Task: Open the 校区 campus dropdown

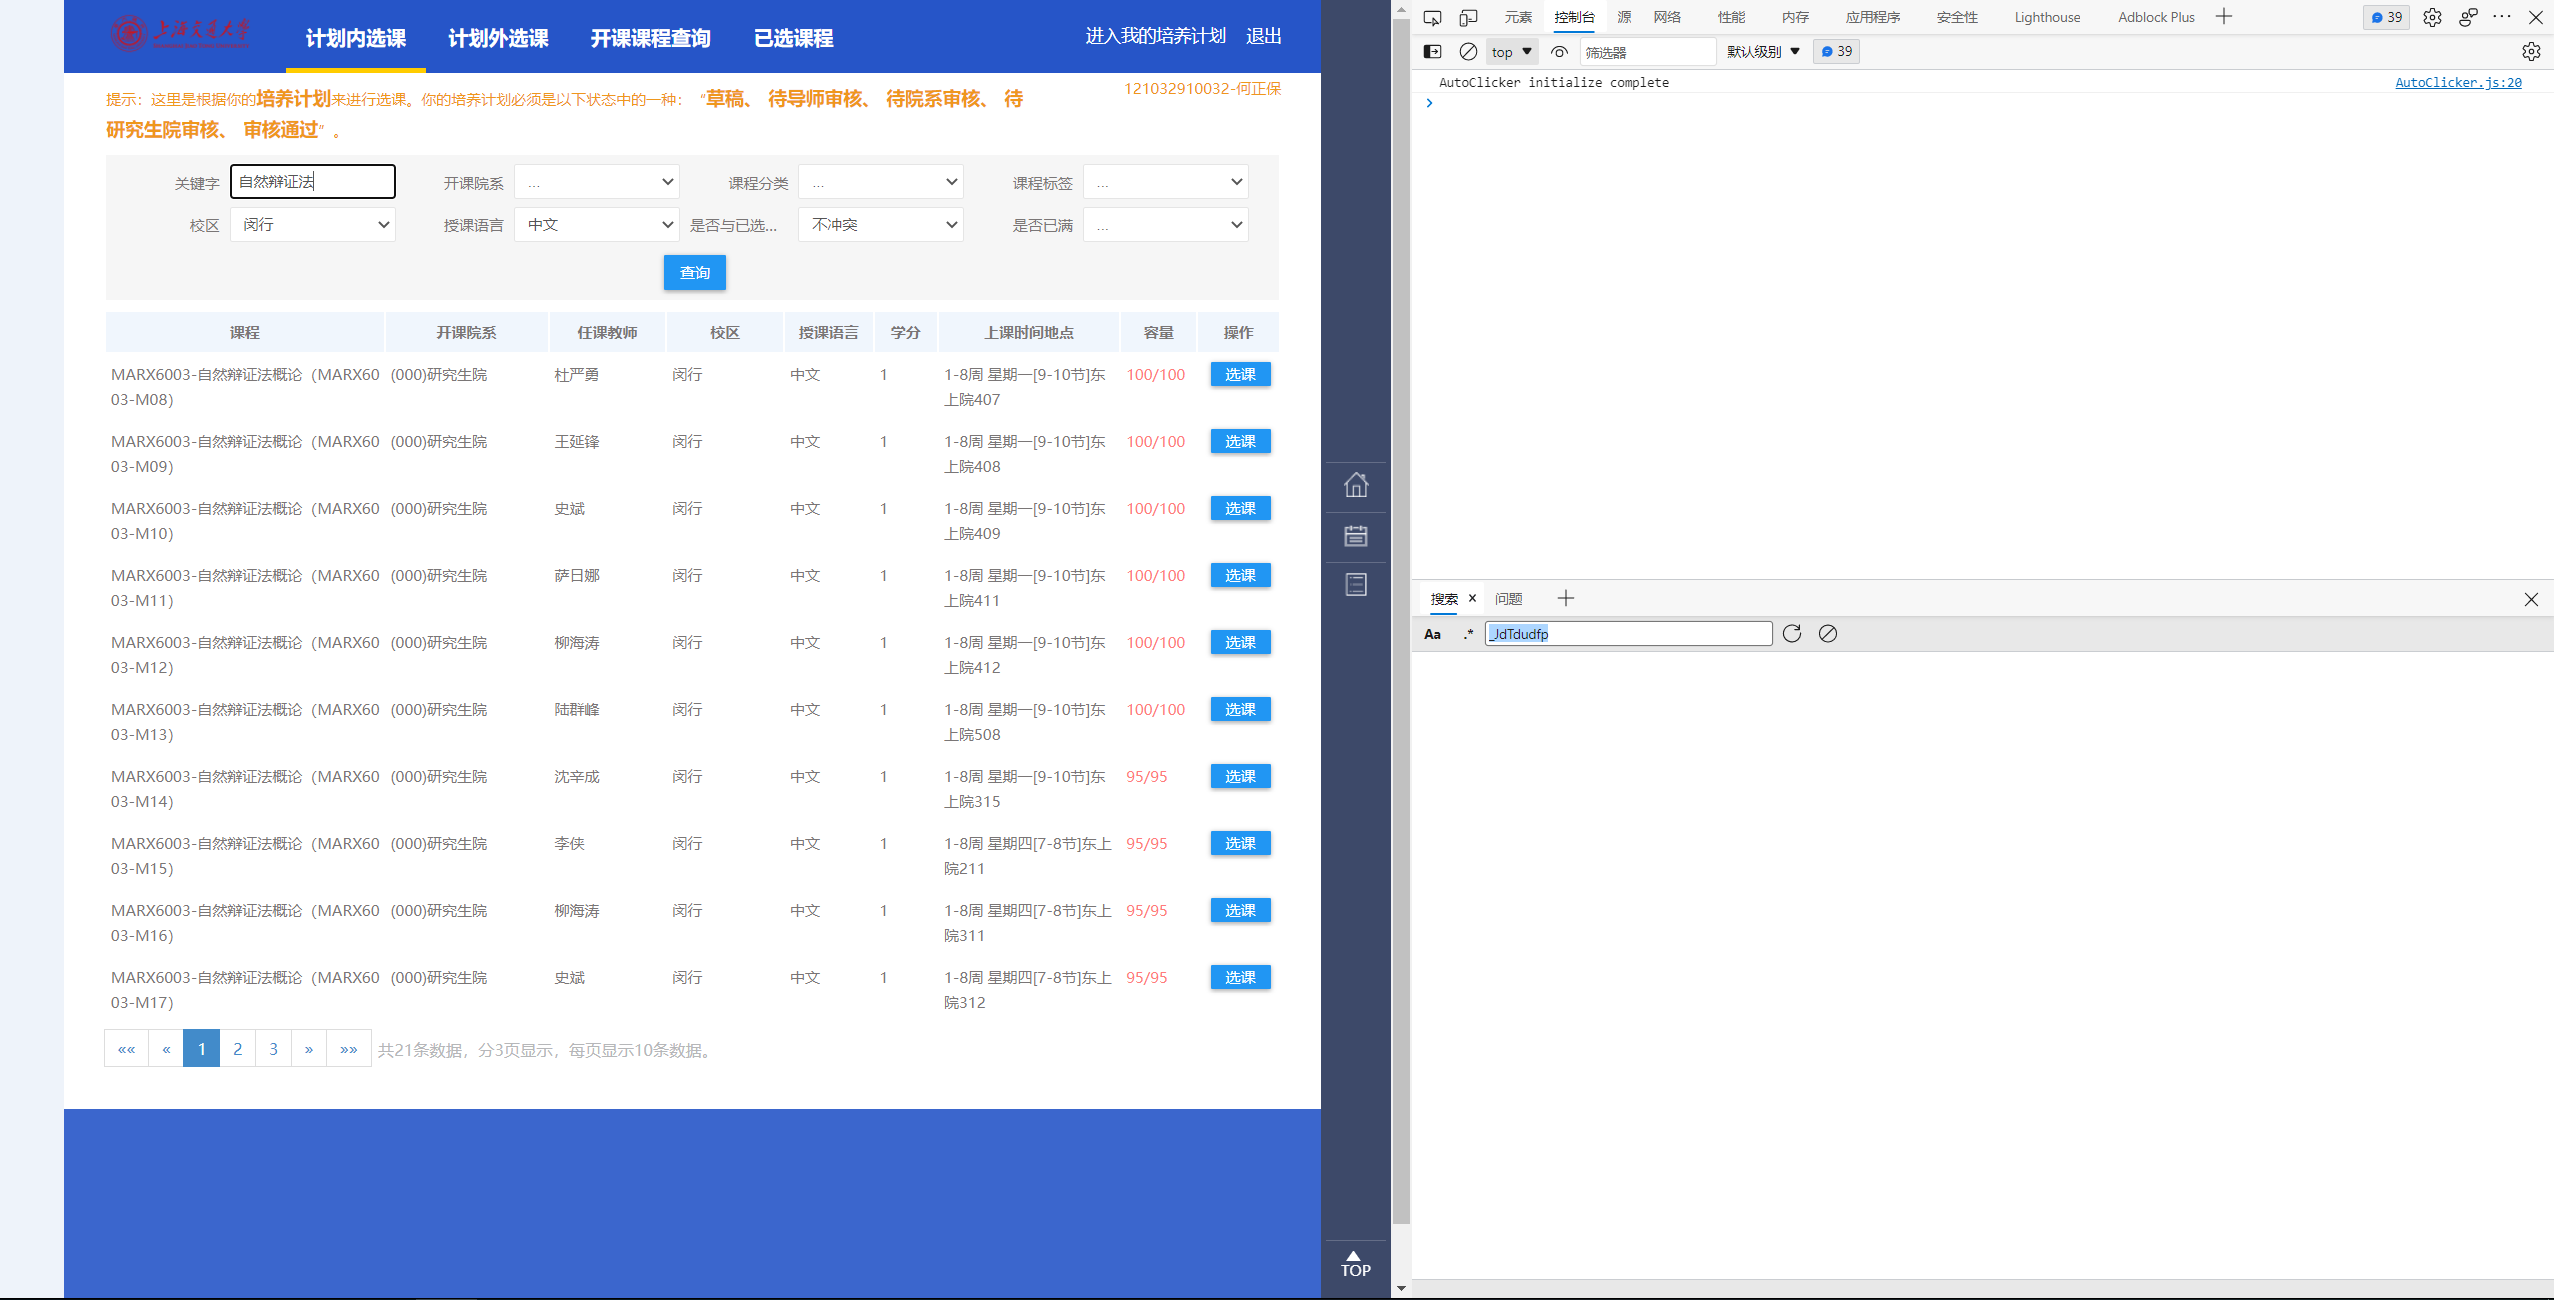Action: [x=313, y=225]
